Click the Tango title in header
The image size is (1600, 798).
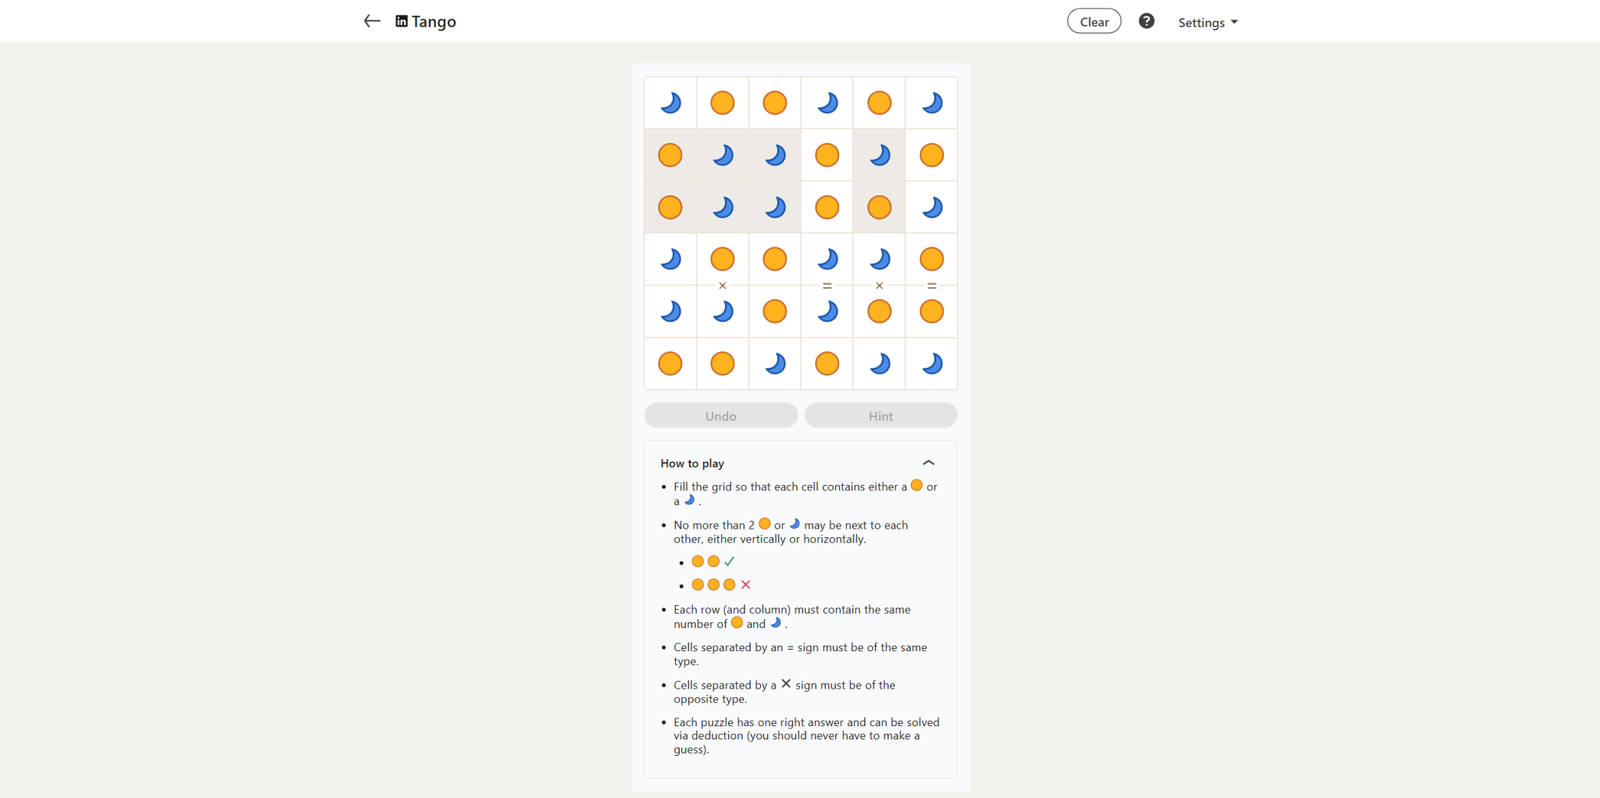(434, 21)
